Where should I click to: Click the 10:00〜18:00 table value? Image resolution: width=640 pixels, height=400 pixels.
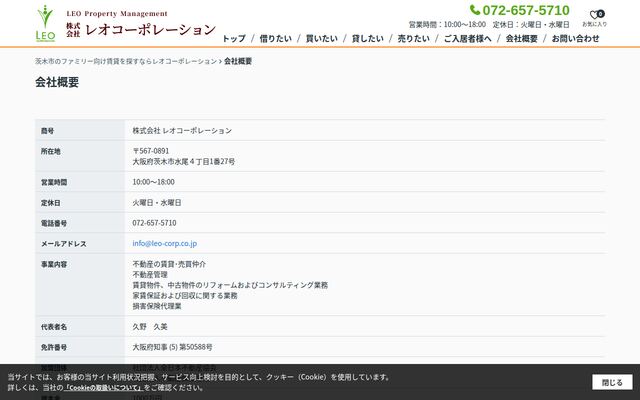[x=153, y=182]
